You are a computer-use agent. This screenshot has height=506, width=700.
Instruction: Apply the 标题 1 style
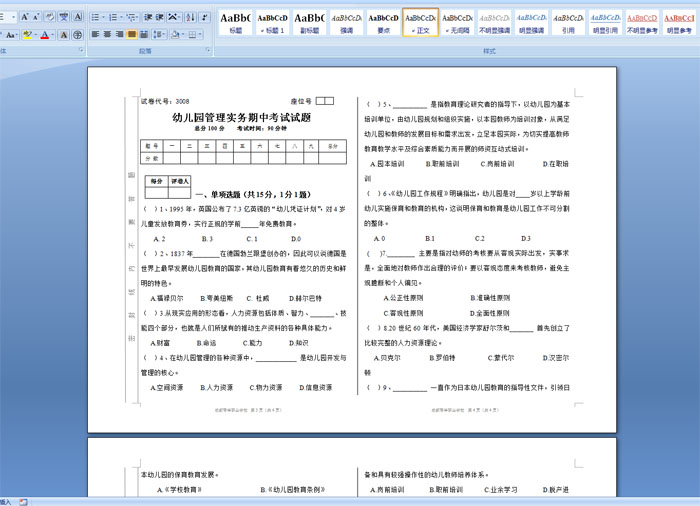(x=272, y=23)
